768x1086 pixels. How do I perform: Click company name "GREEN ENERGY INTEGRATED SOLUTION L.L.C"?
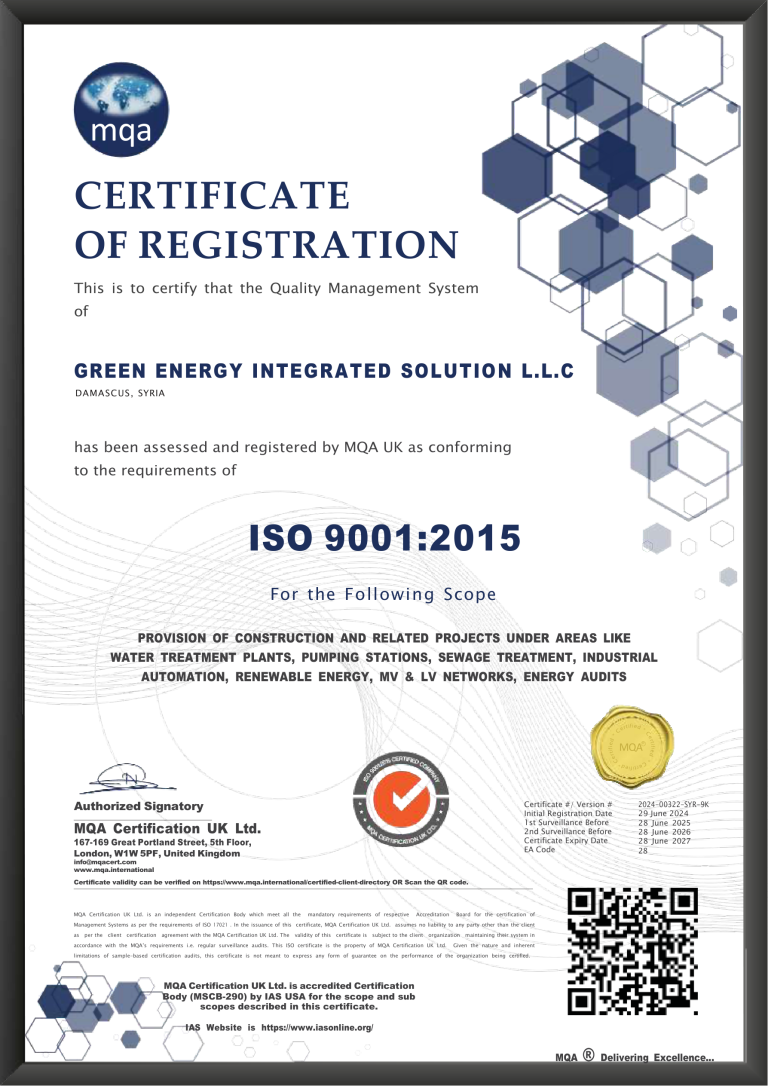tap(324, 371)
